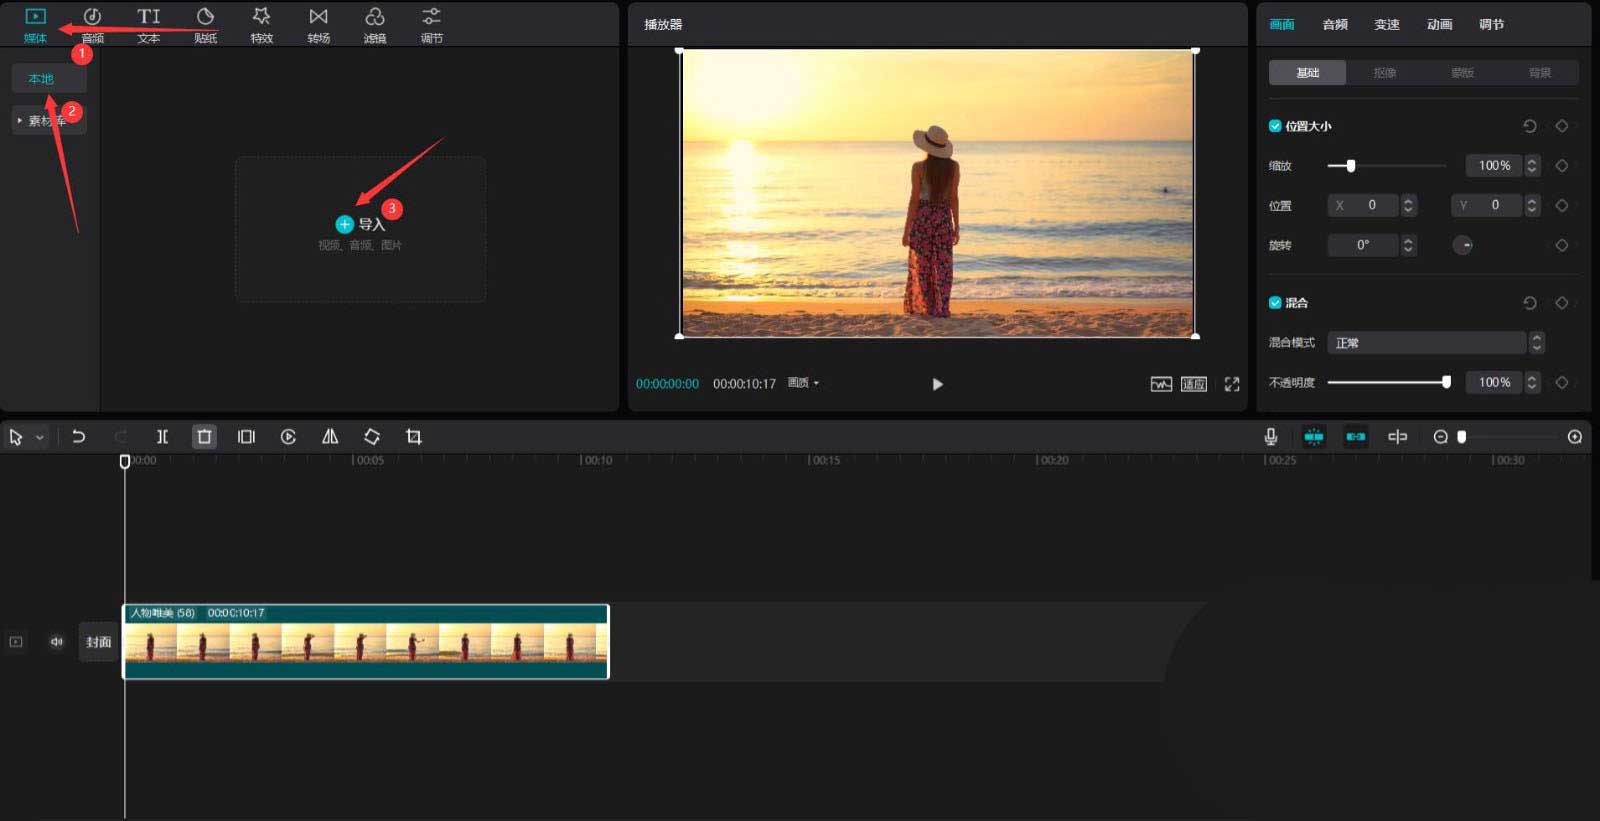Viewport: 1600px width, 821px height.
Task: Delete the selected clip with trash icon
Action: (x=204, y=437)
